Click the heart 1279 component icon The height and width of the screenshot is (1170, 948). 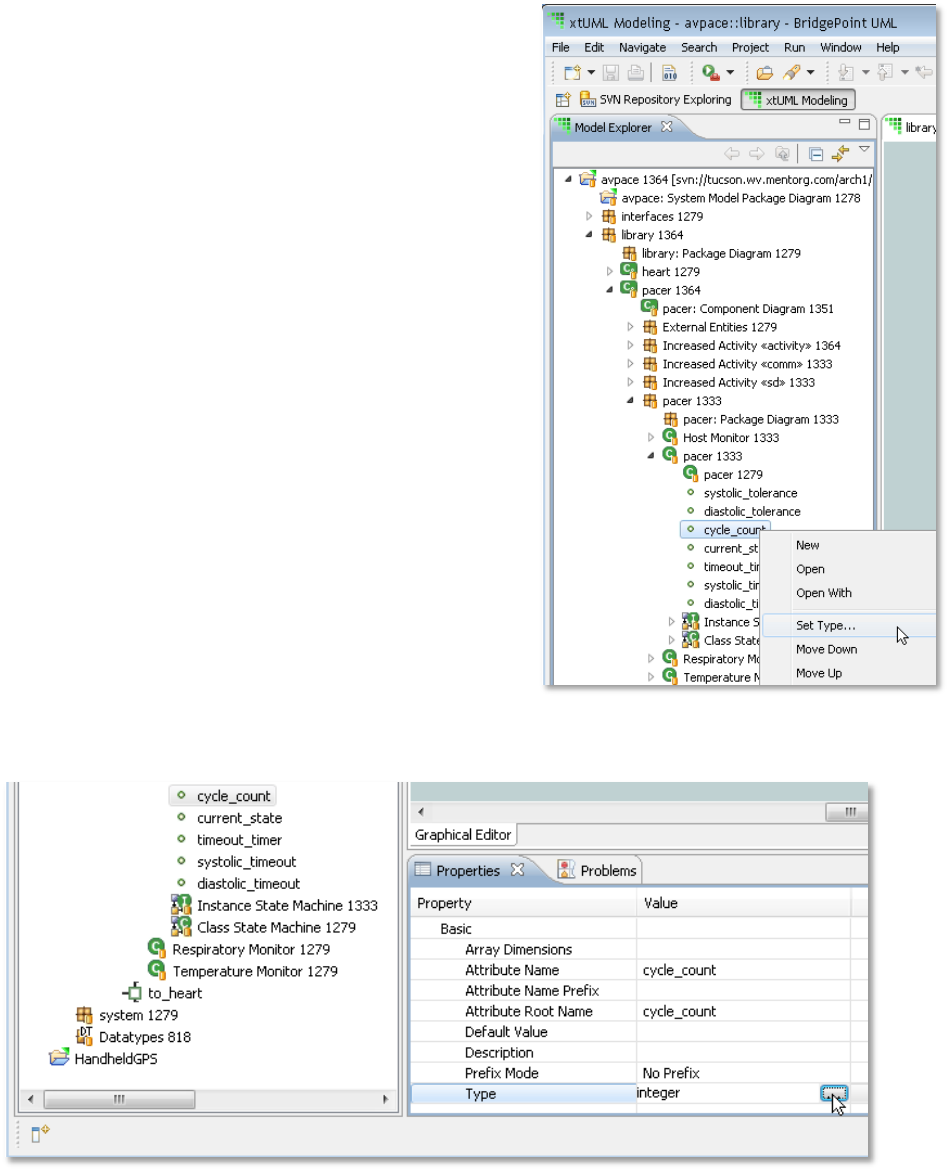tap(629, 270)
